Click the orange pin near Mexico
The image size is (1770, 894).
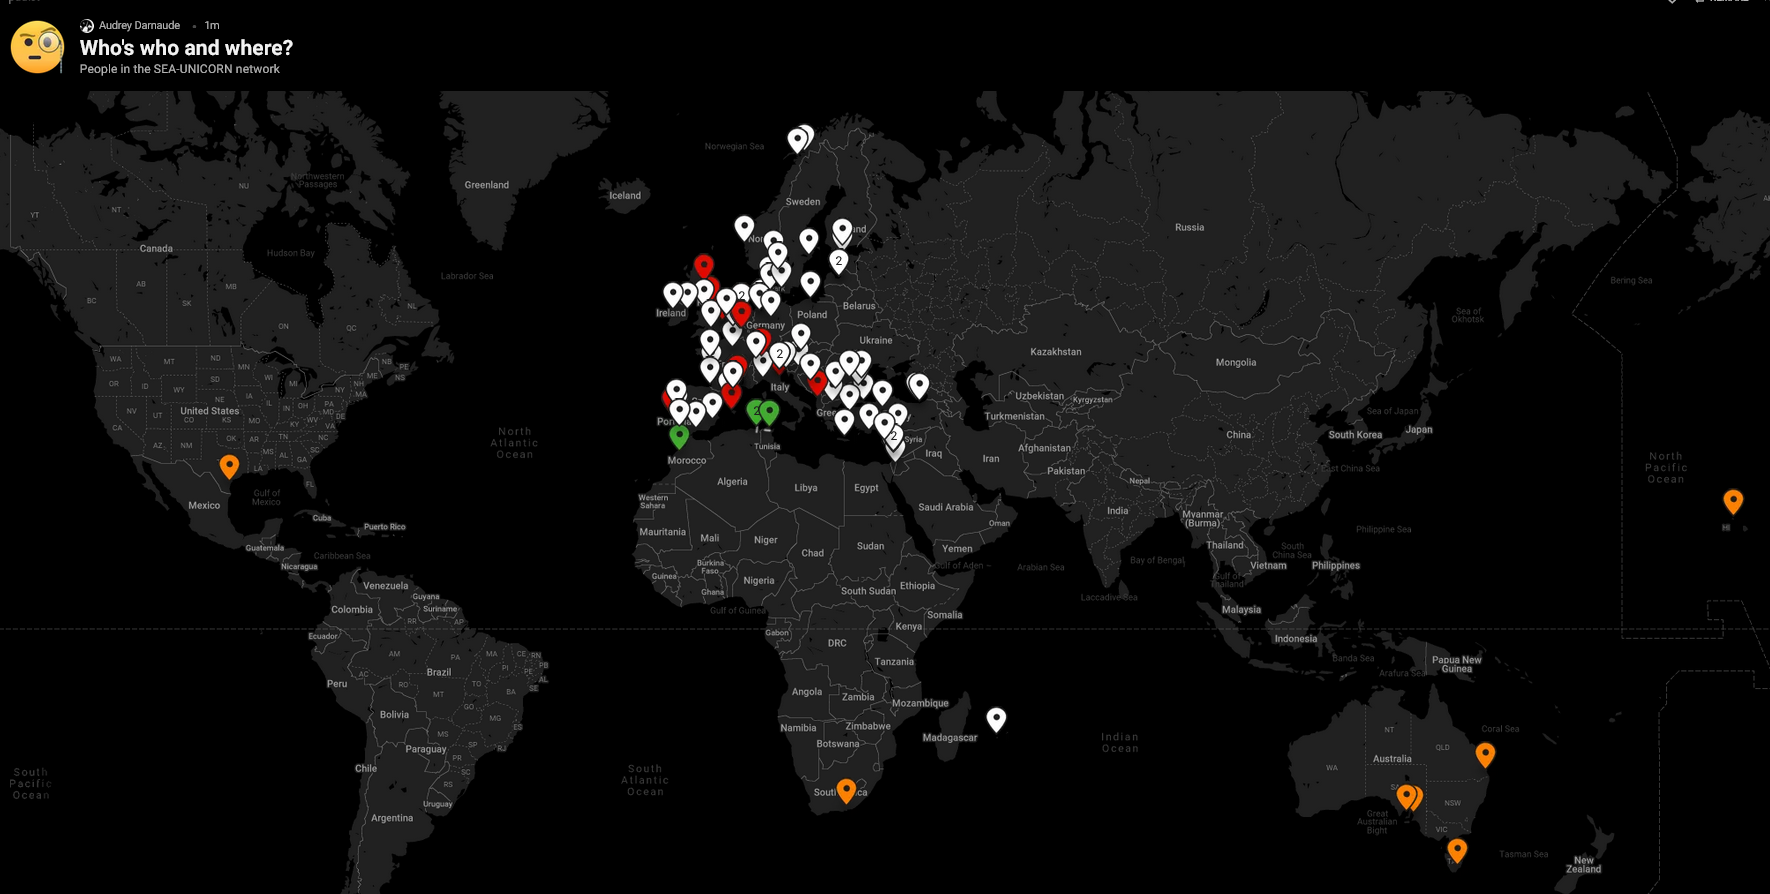point(229,465)
